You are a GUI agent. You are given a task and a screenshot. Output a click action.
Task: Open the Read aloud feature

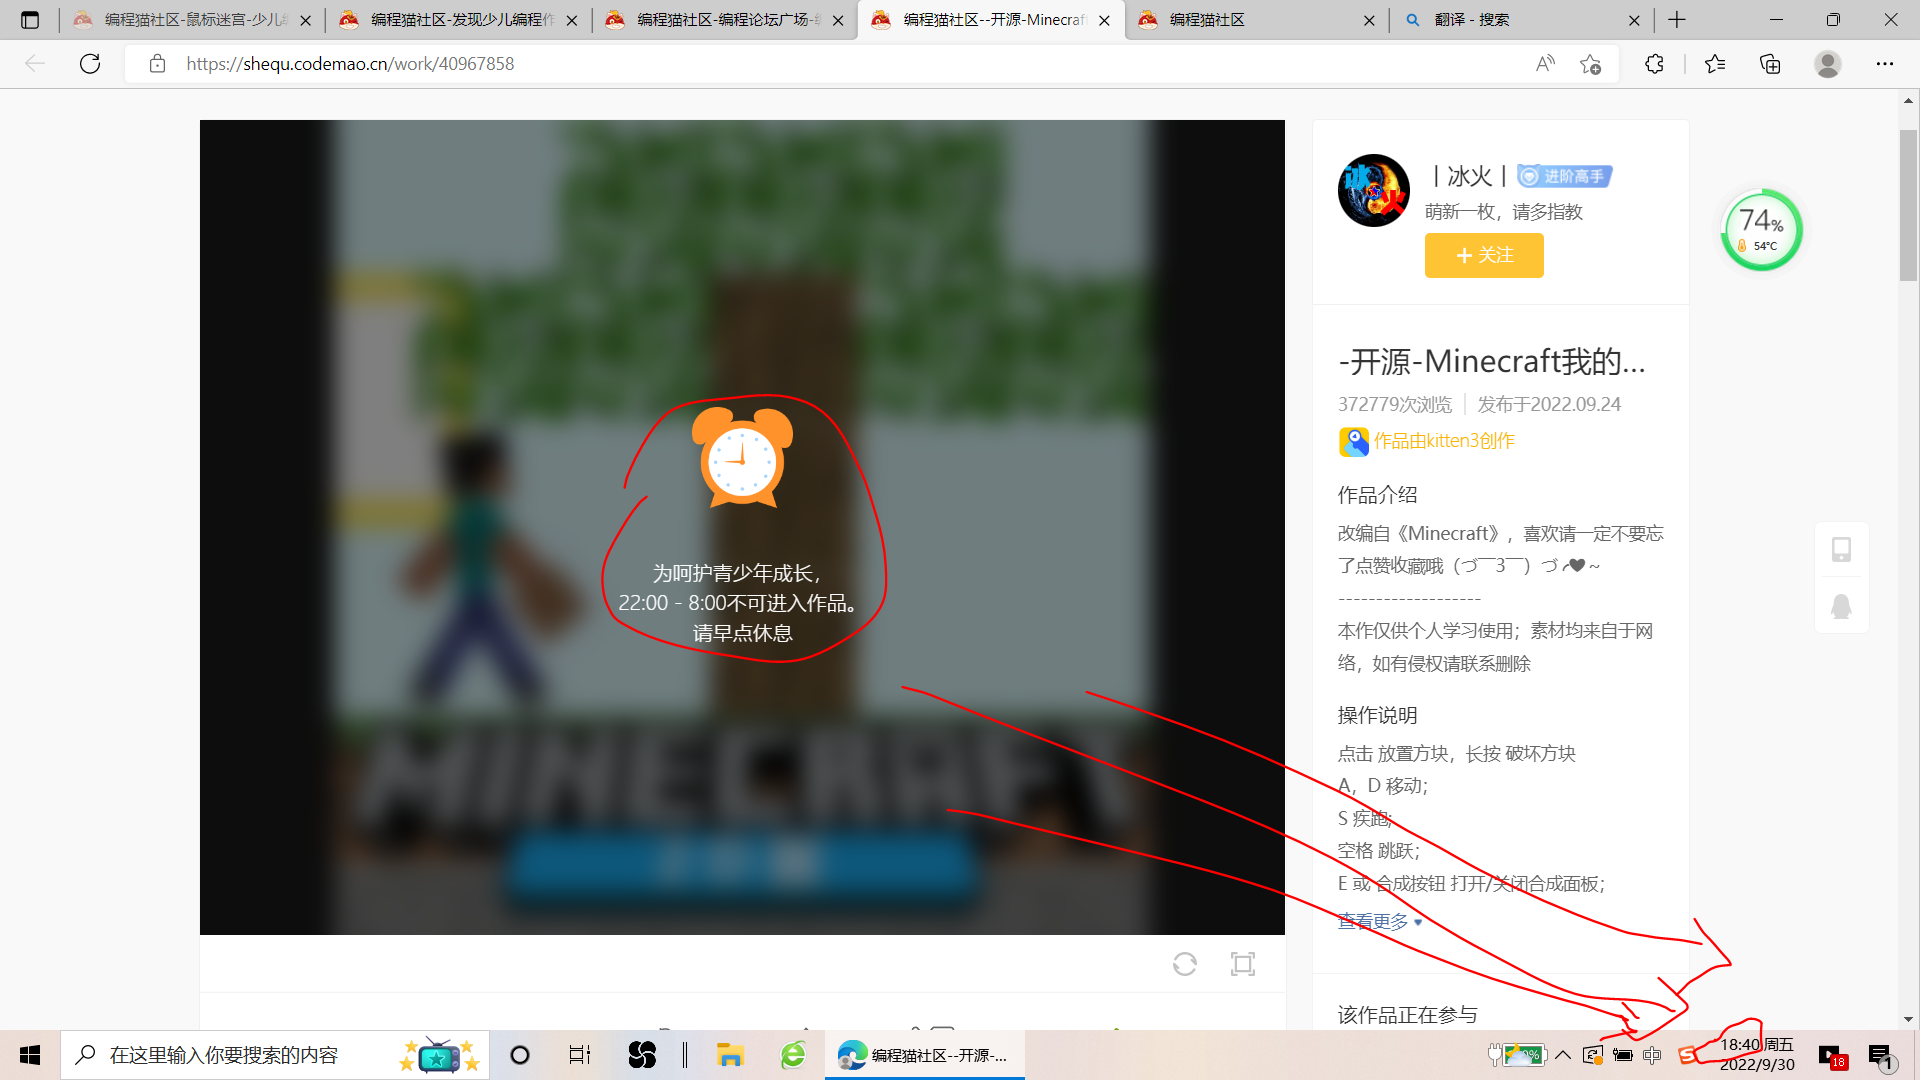click(x=1545, y=64)
